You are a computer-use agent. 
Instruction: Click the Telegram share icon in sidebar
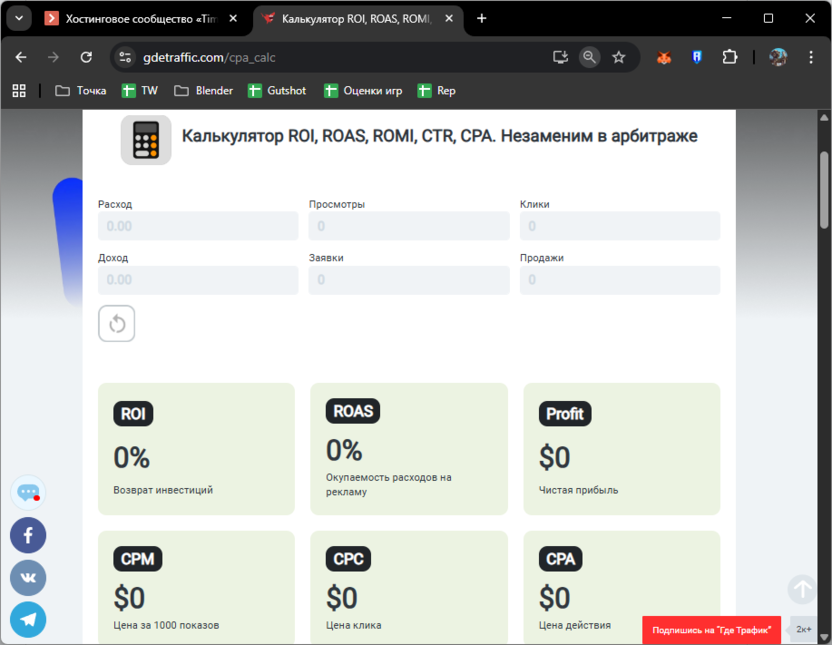28,620
